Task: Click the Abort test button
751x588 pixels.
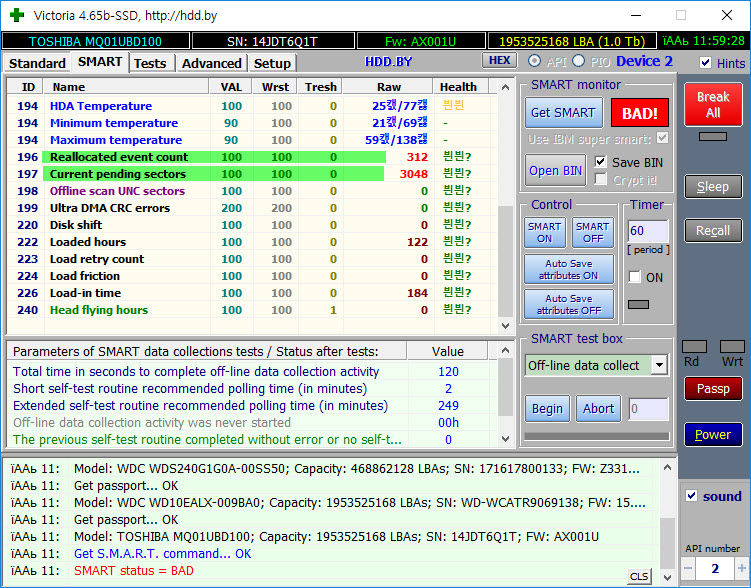Action: click(x=598, y=408)
